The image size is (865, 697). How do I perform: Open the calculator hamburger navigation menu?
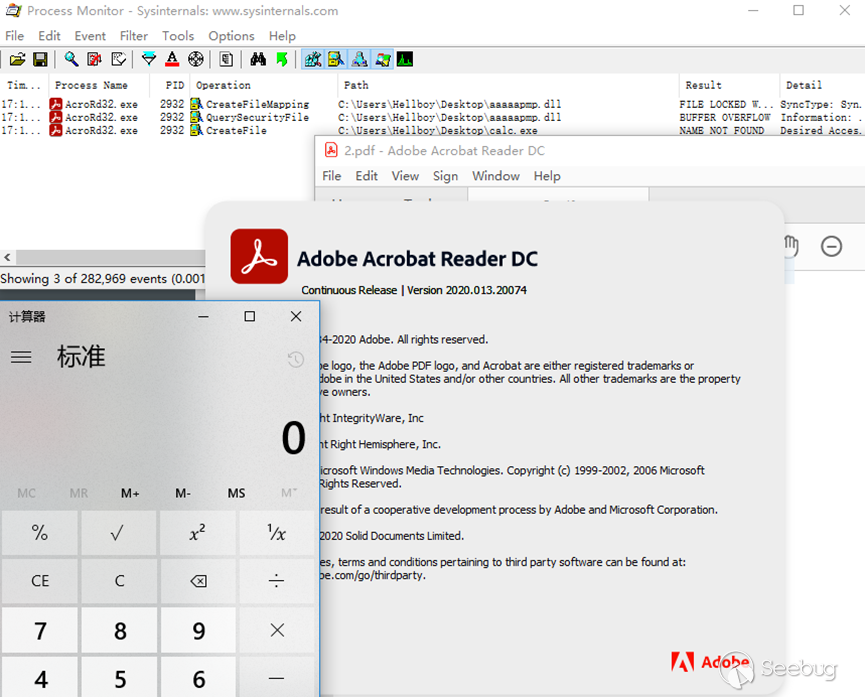pyautogui.click(x=21, y=357)
